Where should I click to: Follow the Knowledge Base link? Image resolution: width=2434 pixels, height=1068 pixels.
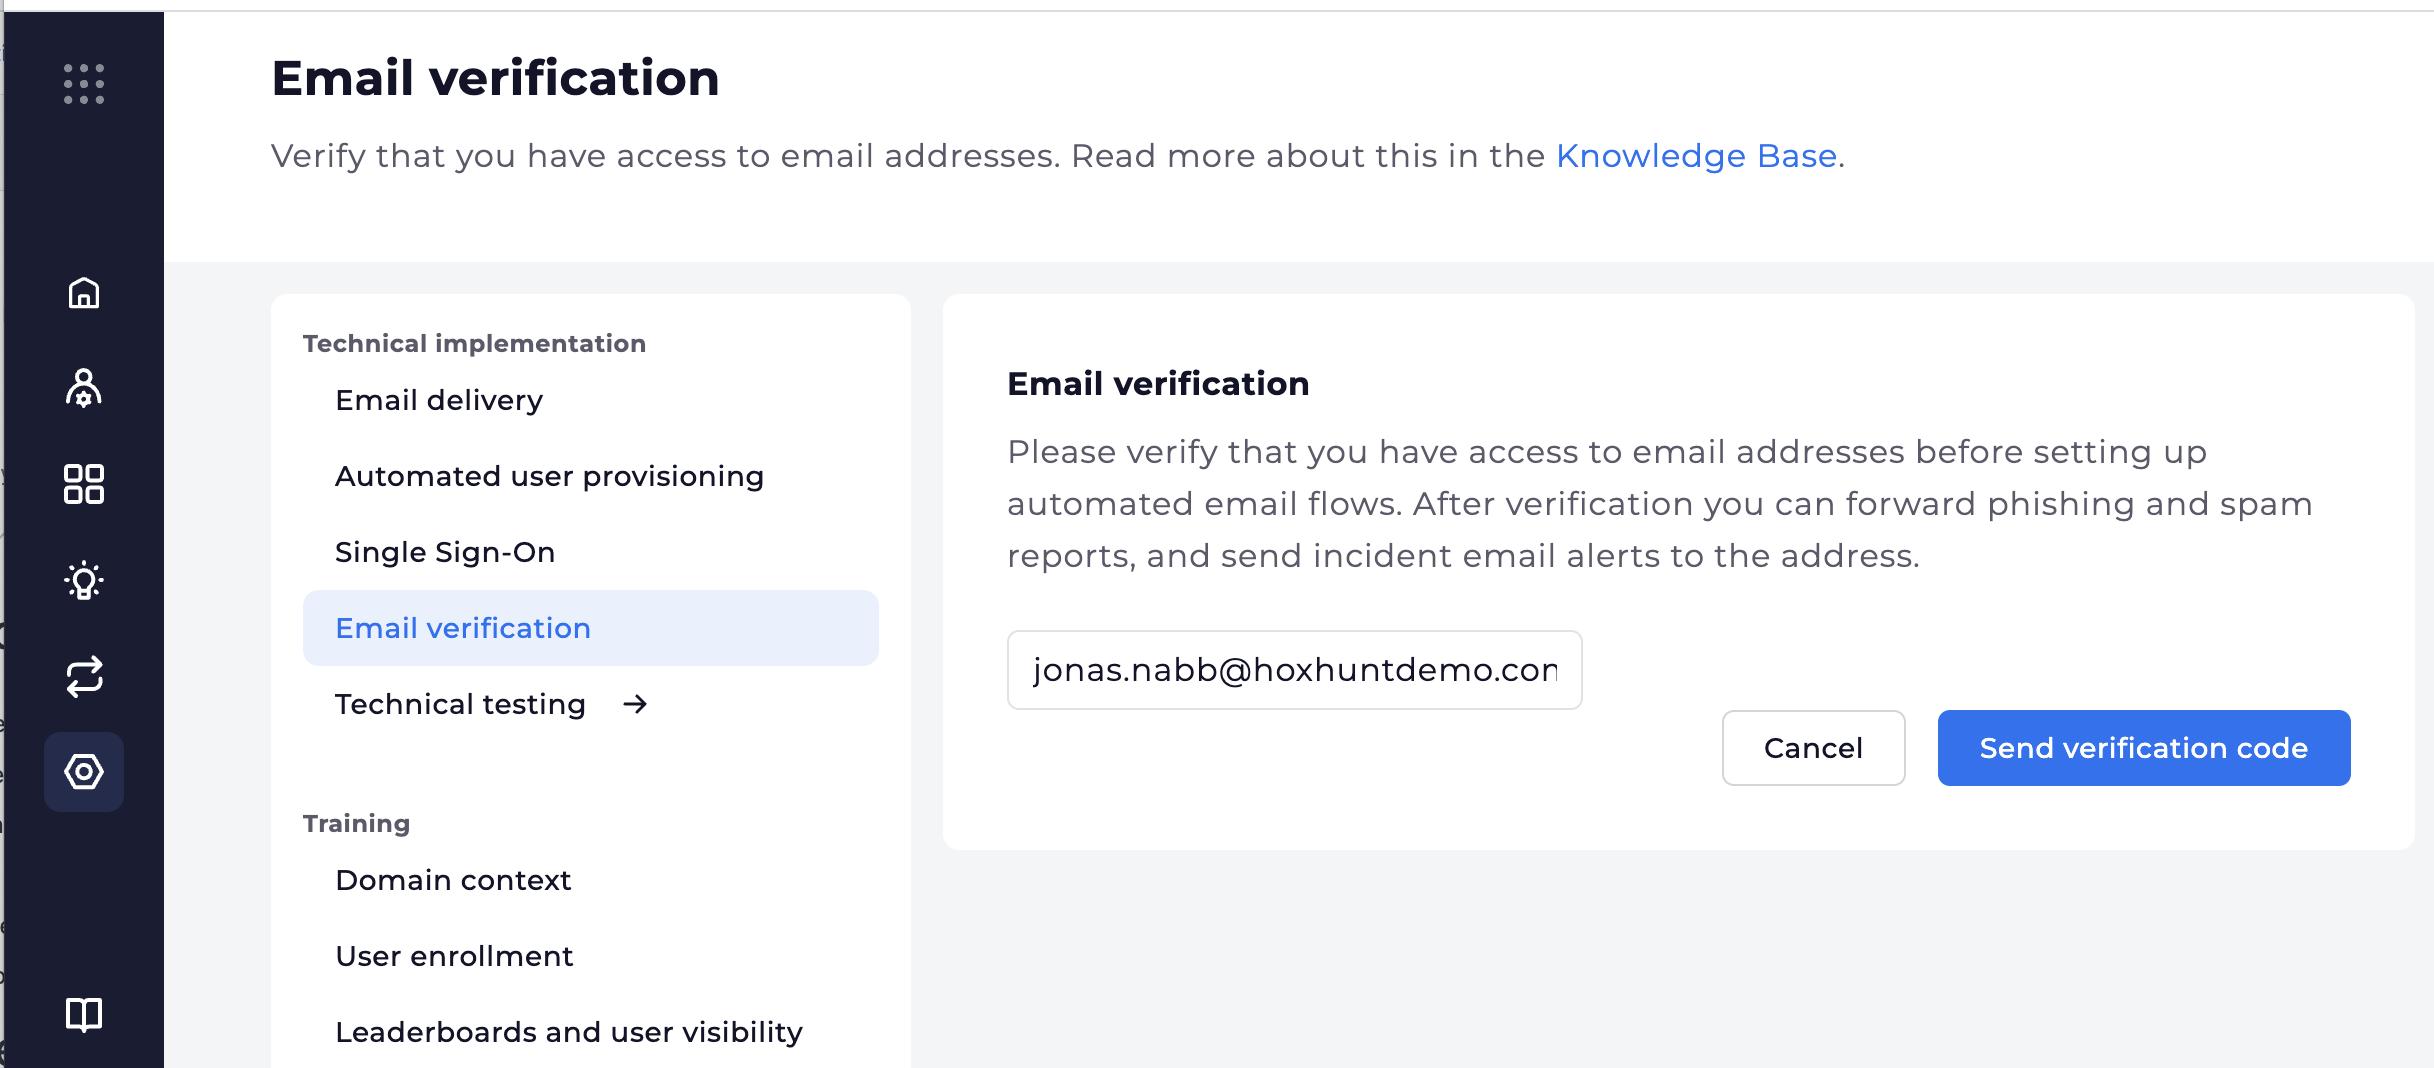tap(1696, 156)
